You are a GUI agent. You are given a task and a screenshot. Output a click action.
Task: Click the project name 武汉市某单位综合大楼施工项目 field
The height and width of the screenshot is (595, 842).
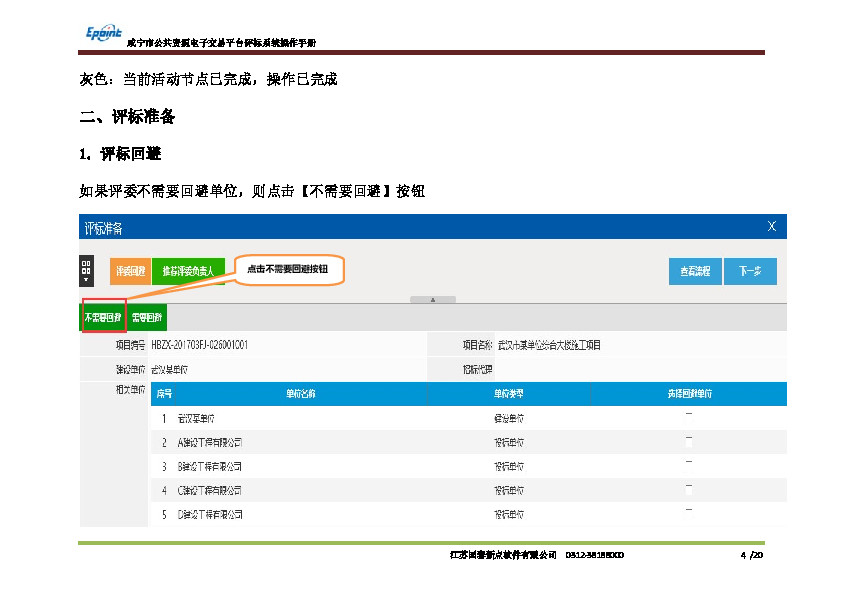pos(548,345)
